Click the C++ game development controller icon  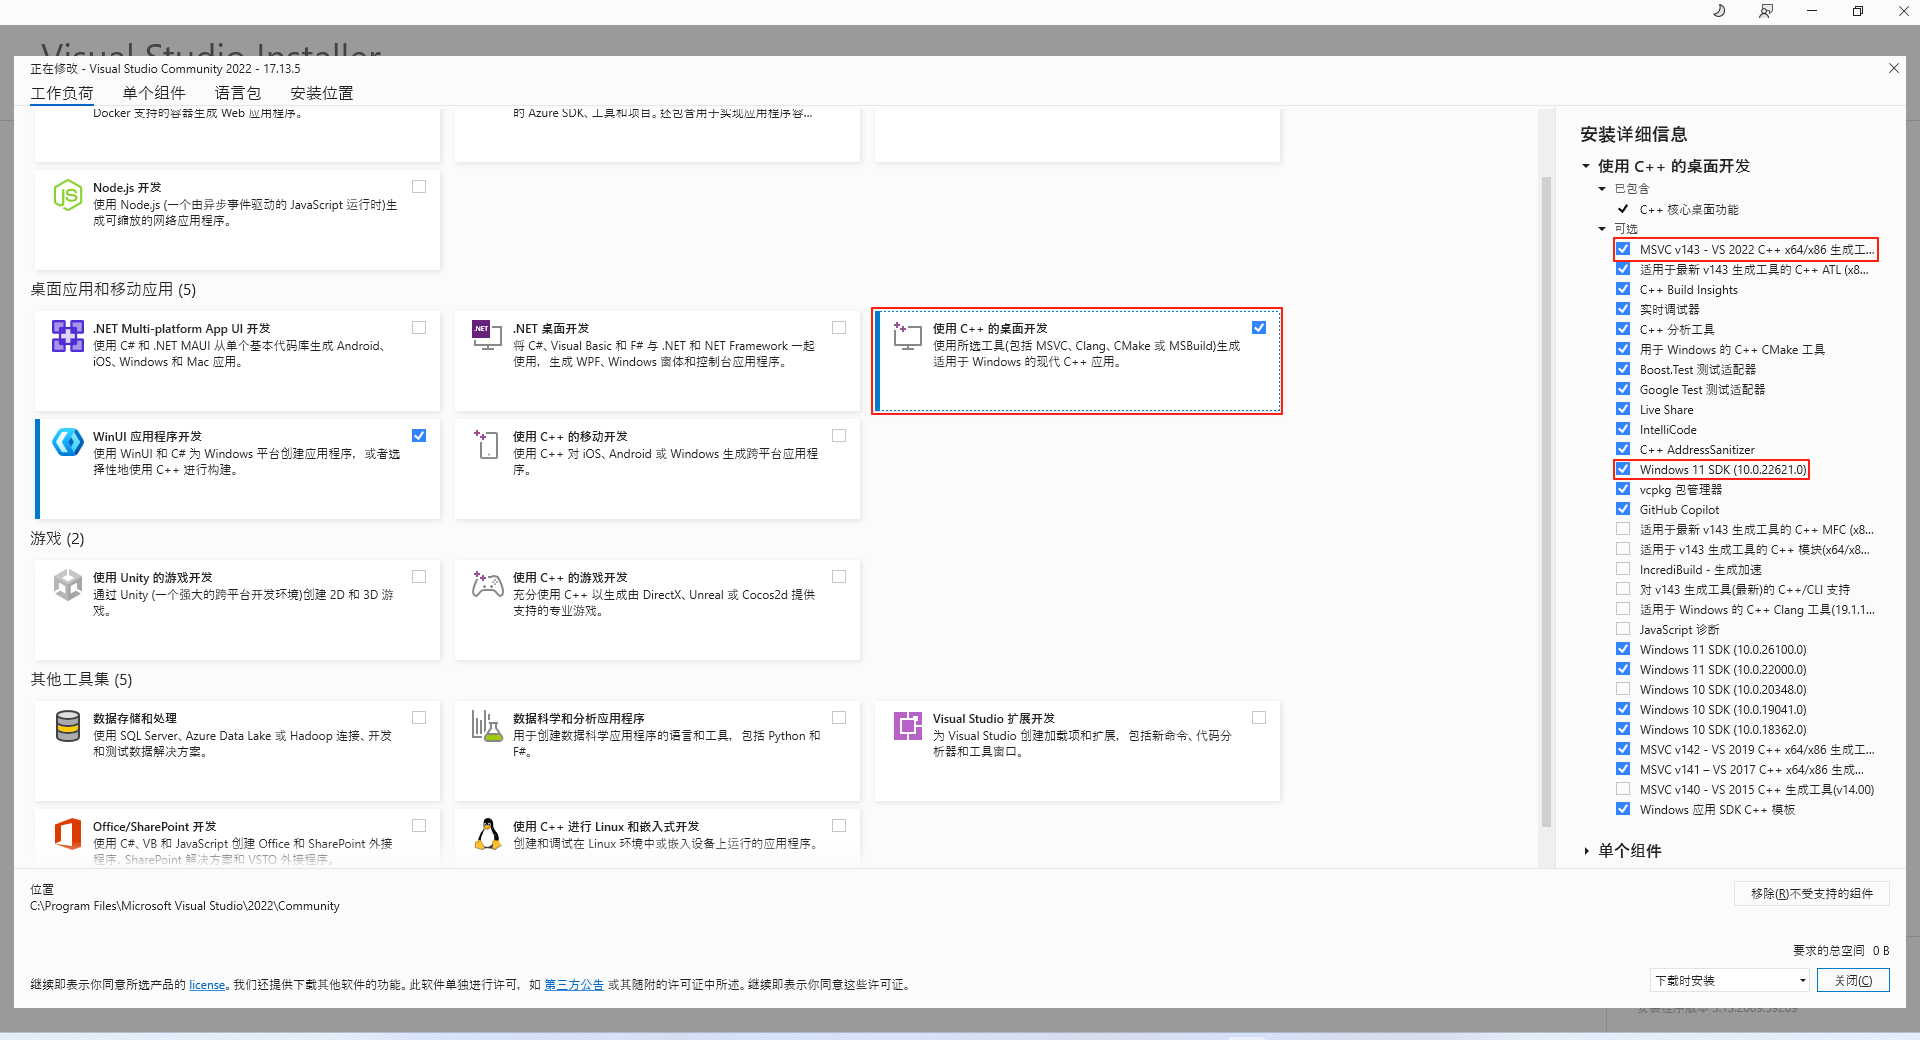487,585
